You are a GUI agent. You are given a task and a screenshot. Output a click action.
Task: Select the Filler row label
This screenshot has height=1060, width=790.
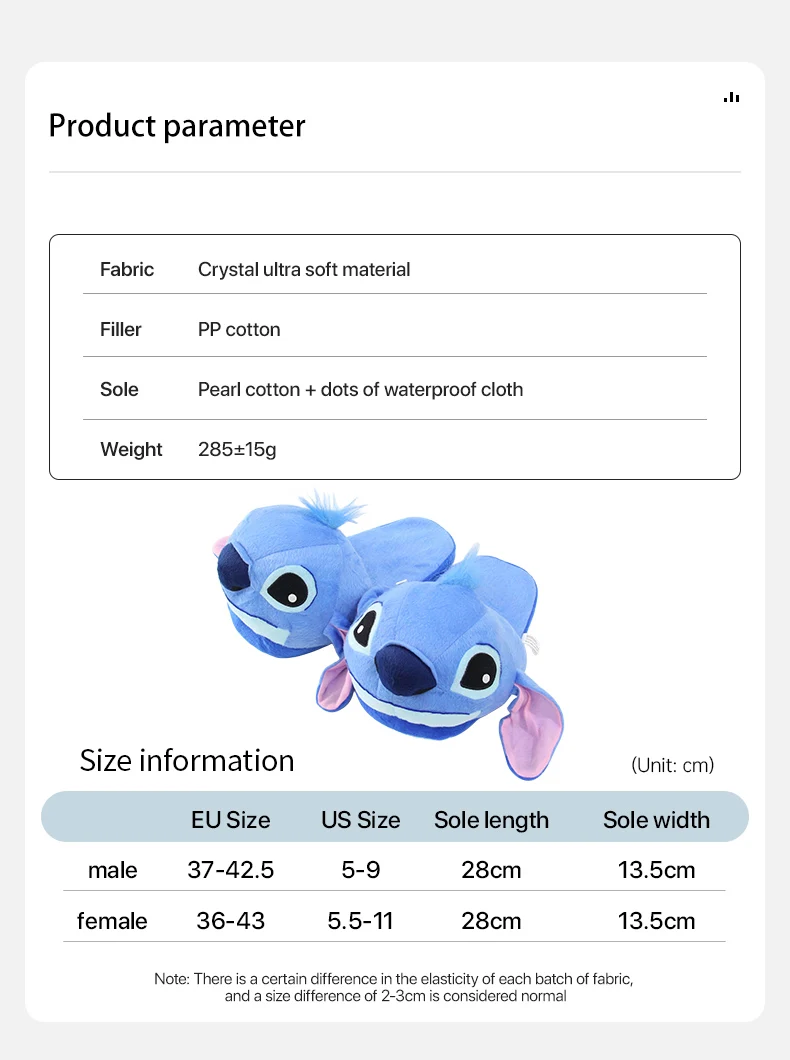point(121,329)
